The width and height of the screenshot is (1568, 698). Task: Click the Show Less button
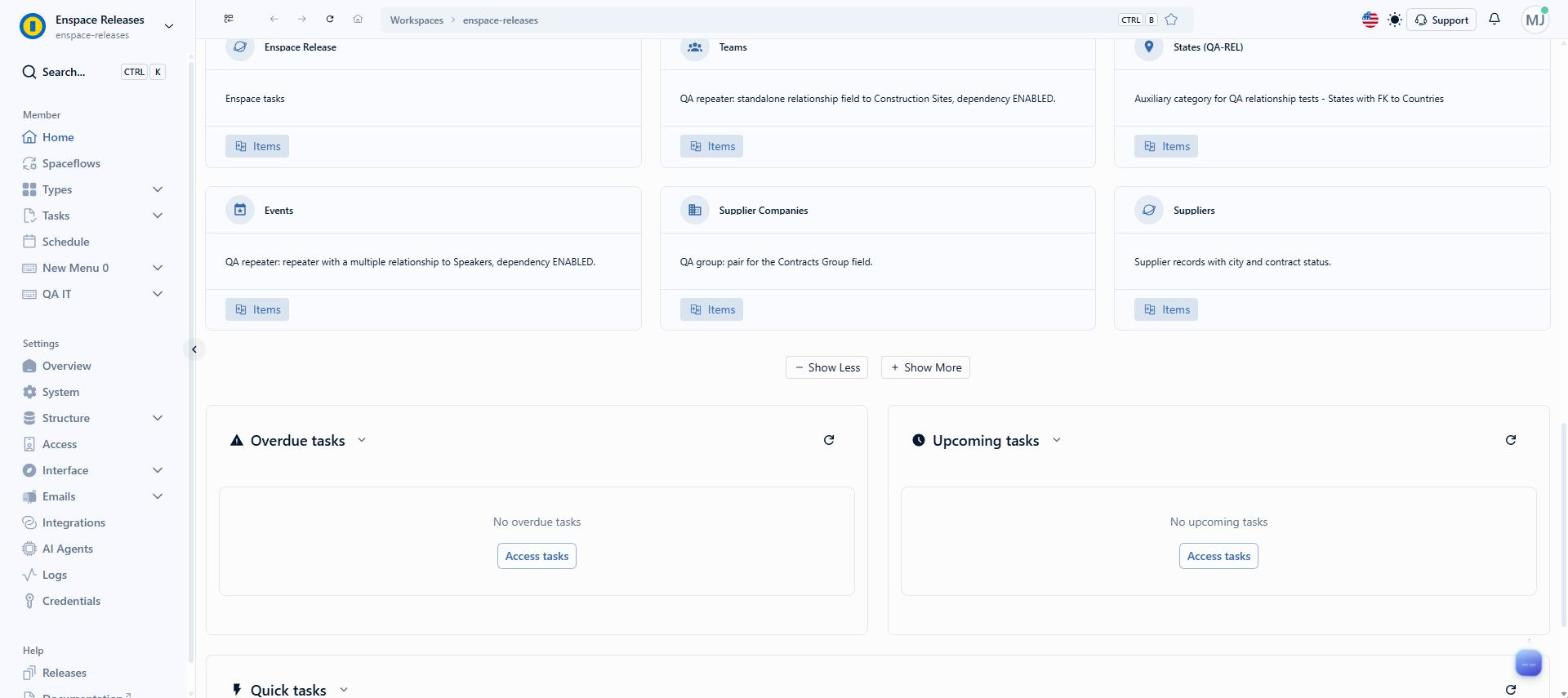(827, 368)
